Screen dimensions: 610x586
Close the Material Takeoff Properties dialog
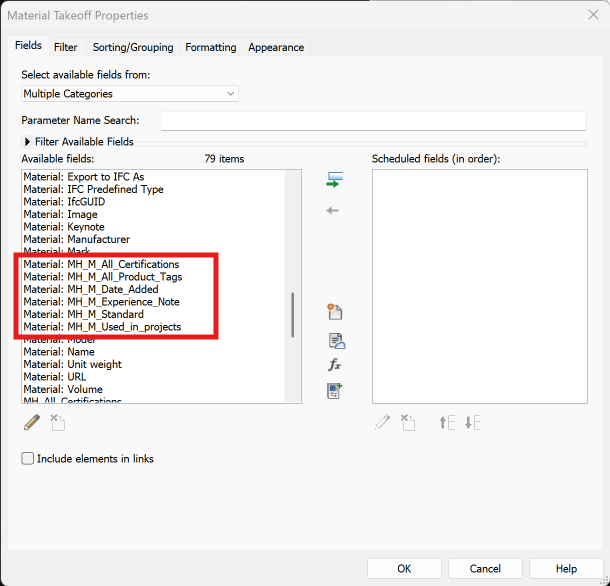click(593, 15)
